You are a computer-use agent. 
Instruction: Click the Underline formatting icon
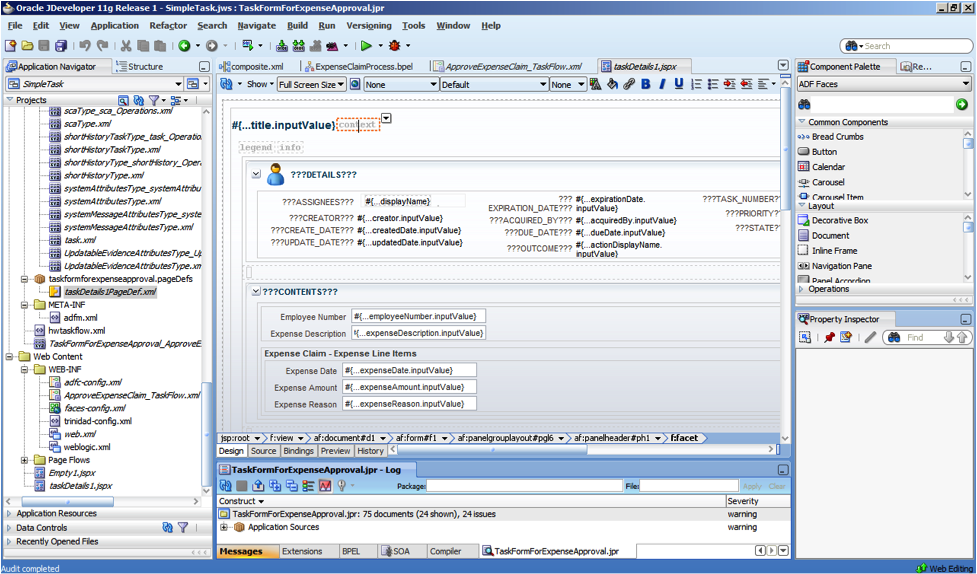679,85
